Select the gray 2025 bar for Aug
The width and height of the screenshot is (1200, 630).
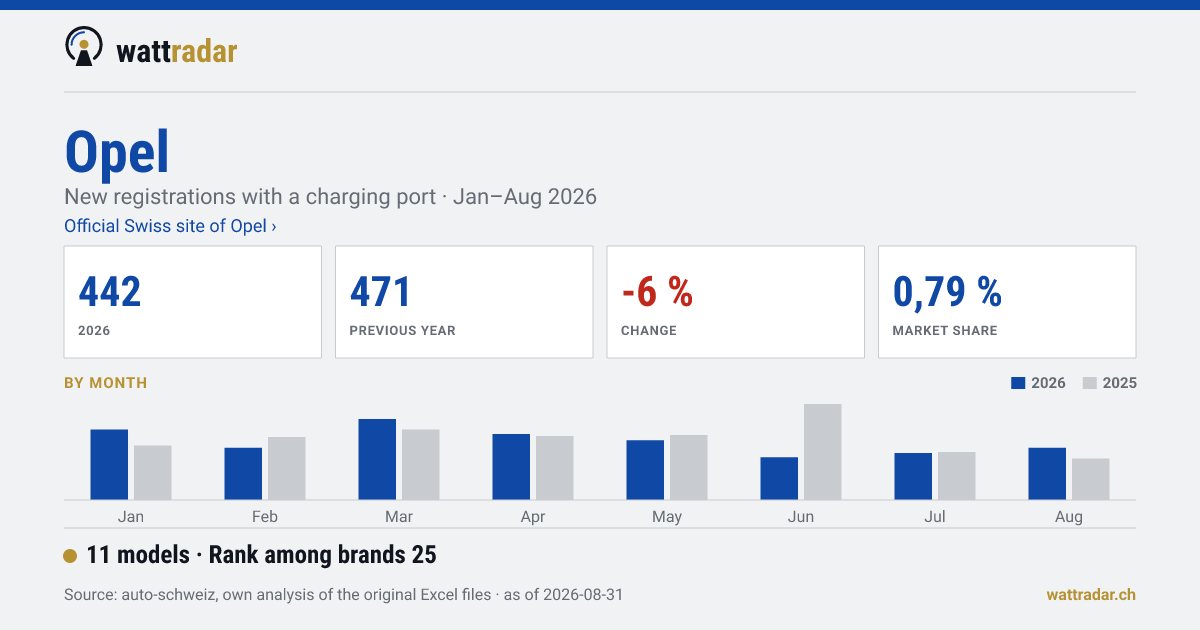[x=1091, y=480]
